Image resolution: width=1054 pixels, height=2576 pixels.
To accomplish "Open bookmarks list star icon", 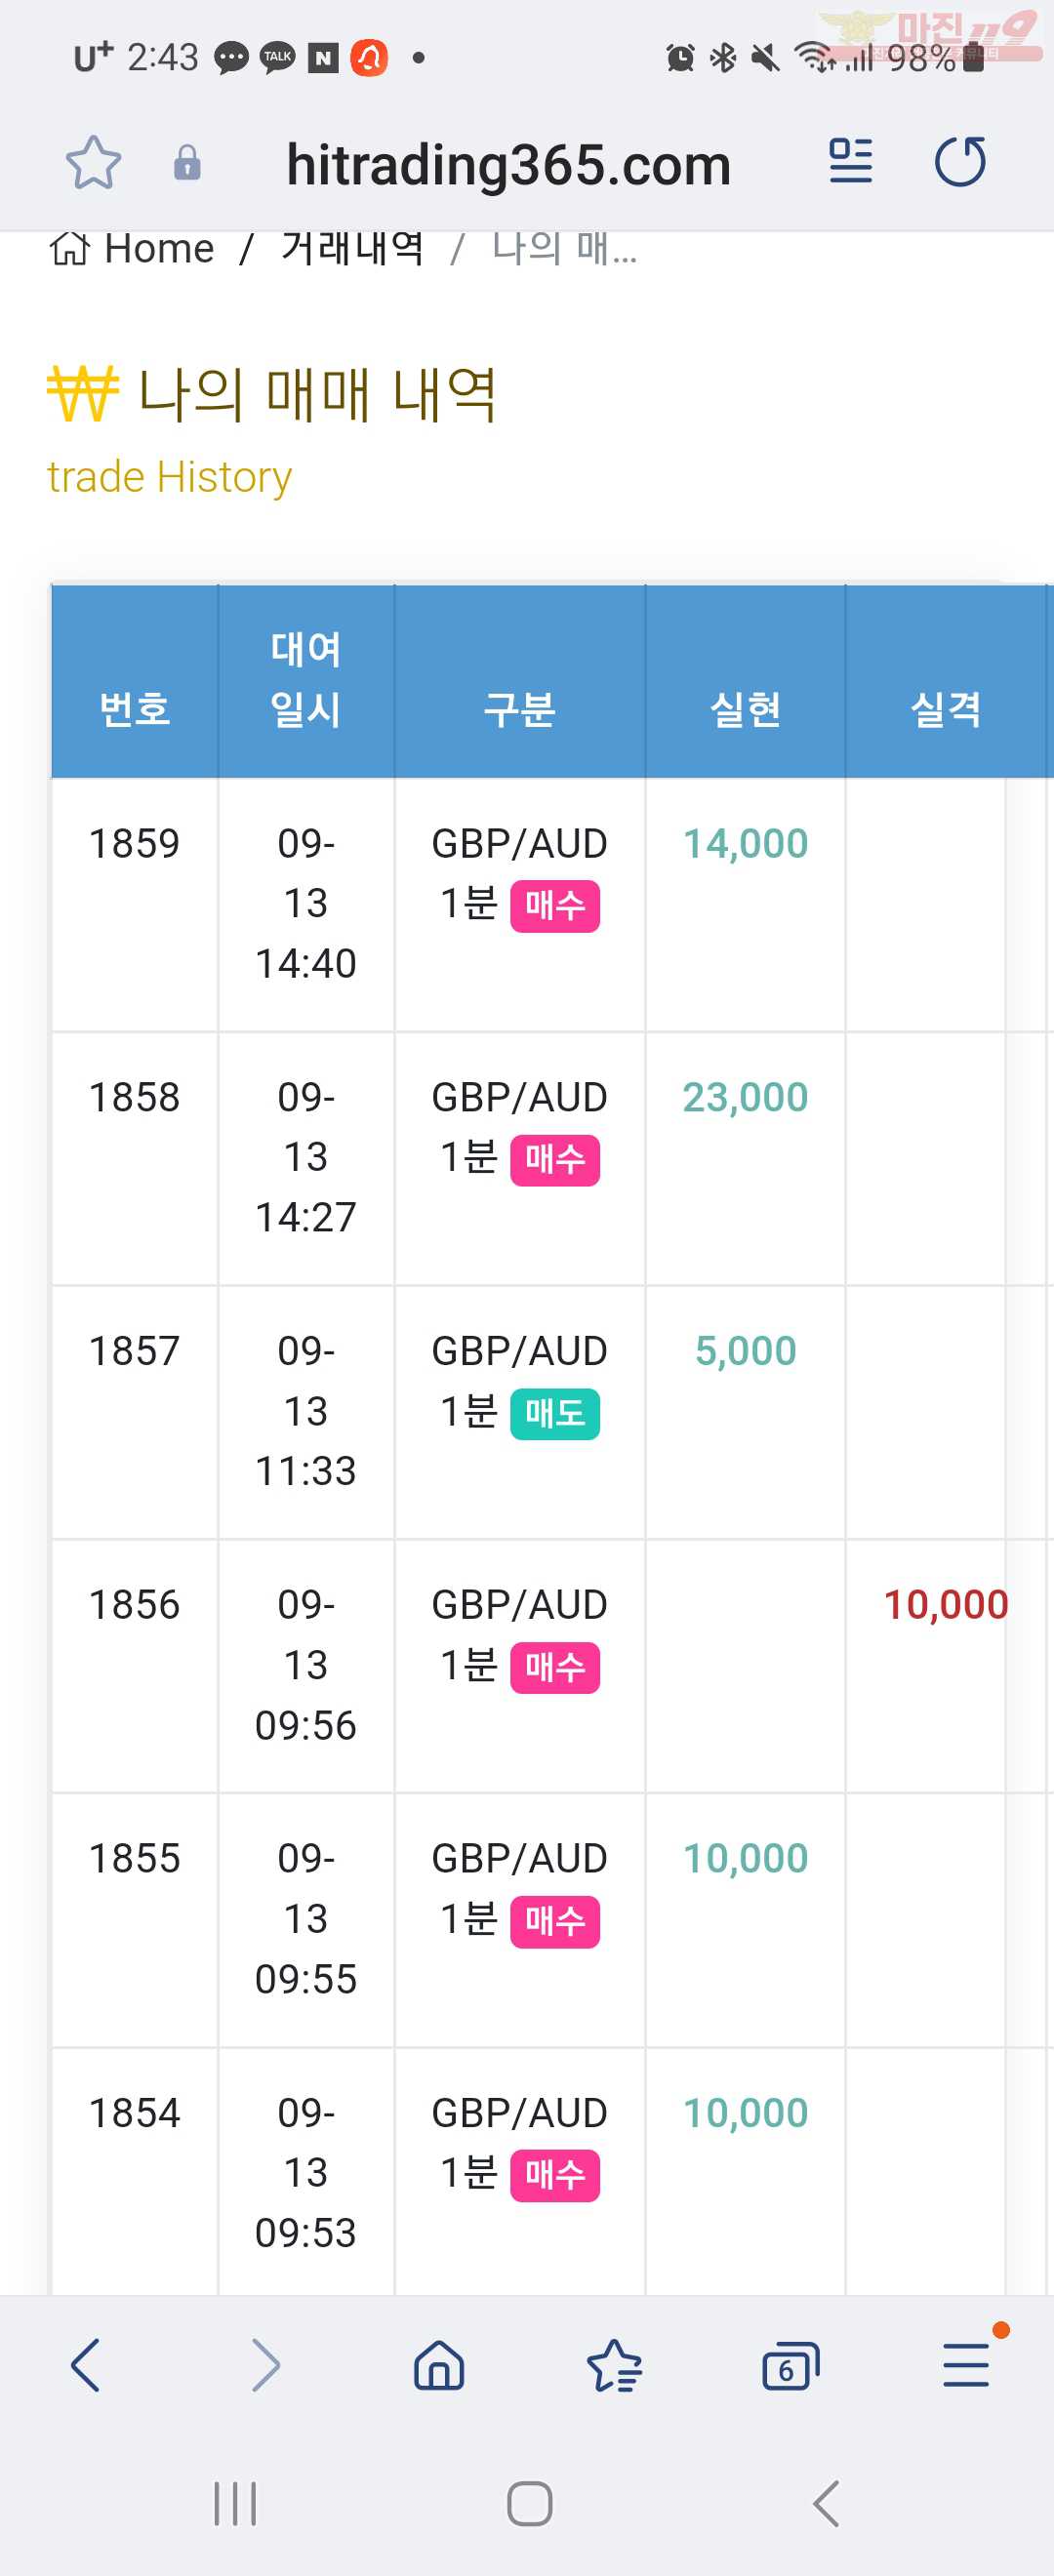I will click(614, 2366).
